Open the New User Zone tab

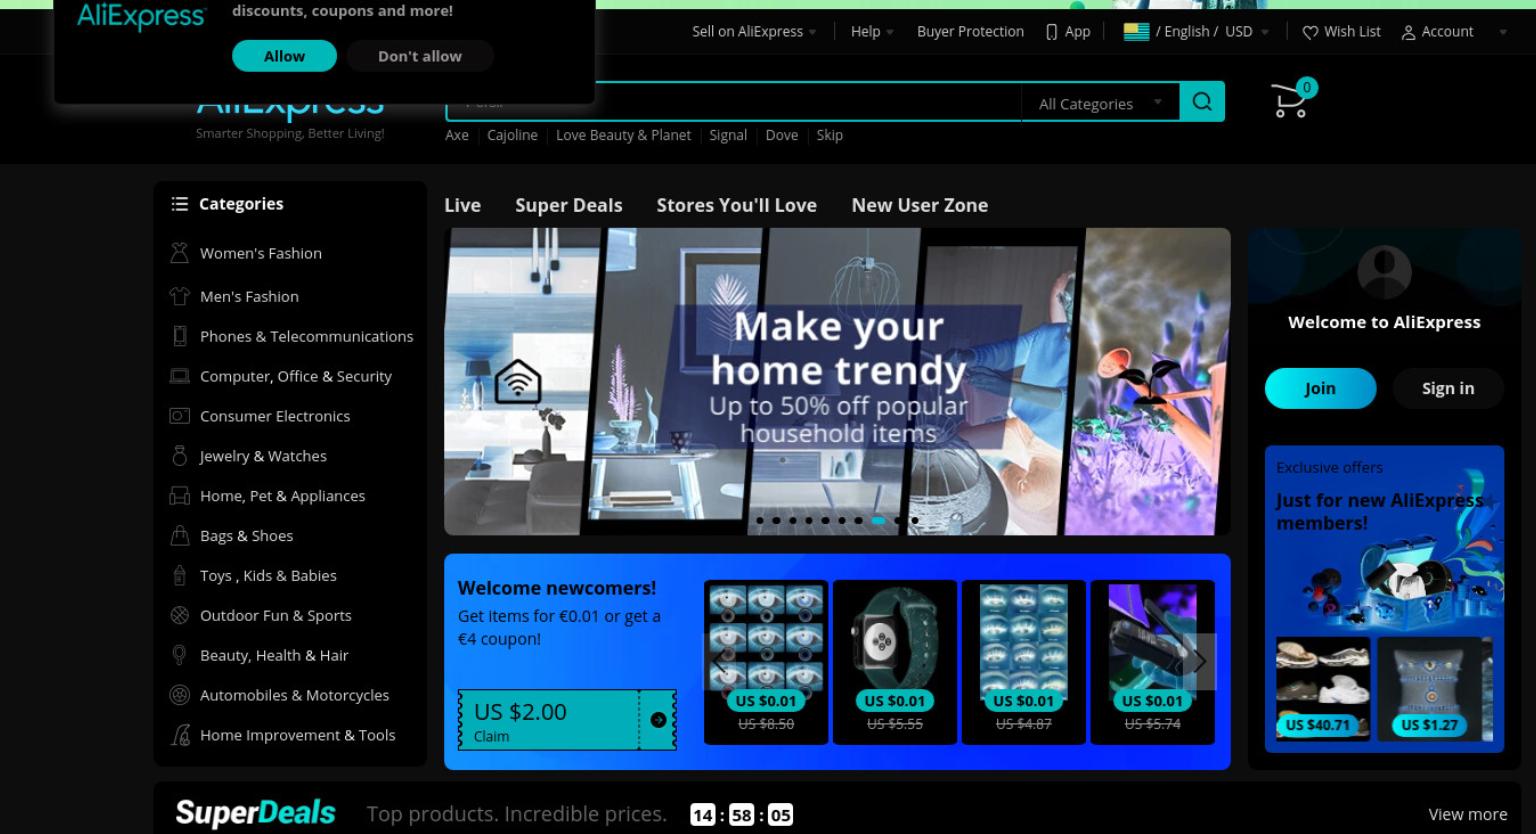click(919, 205)
